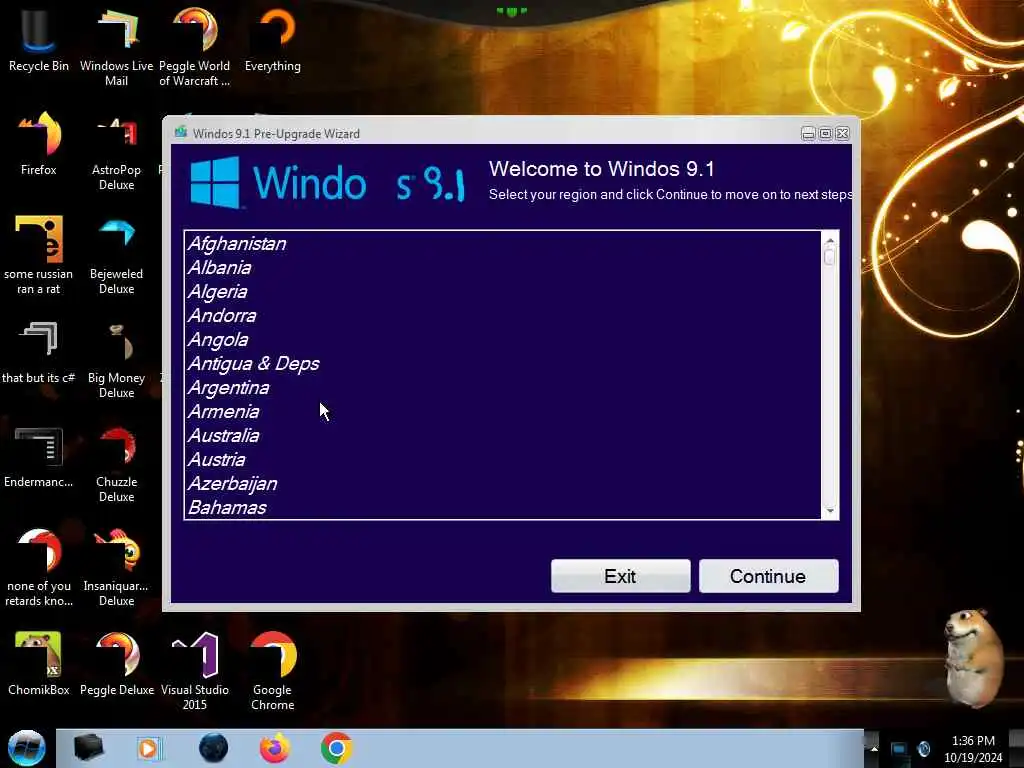Open the Firefox desktop icon
Screen dimensions: 1024x768
click(x=39, y=144)
